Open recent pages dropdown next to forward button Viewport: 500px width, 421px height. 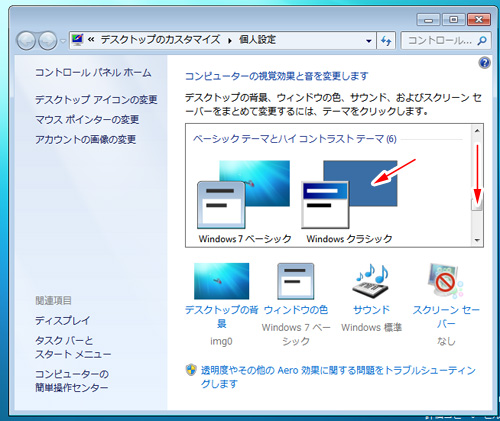pyautogui.click(x=63, y=41)
